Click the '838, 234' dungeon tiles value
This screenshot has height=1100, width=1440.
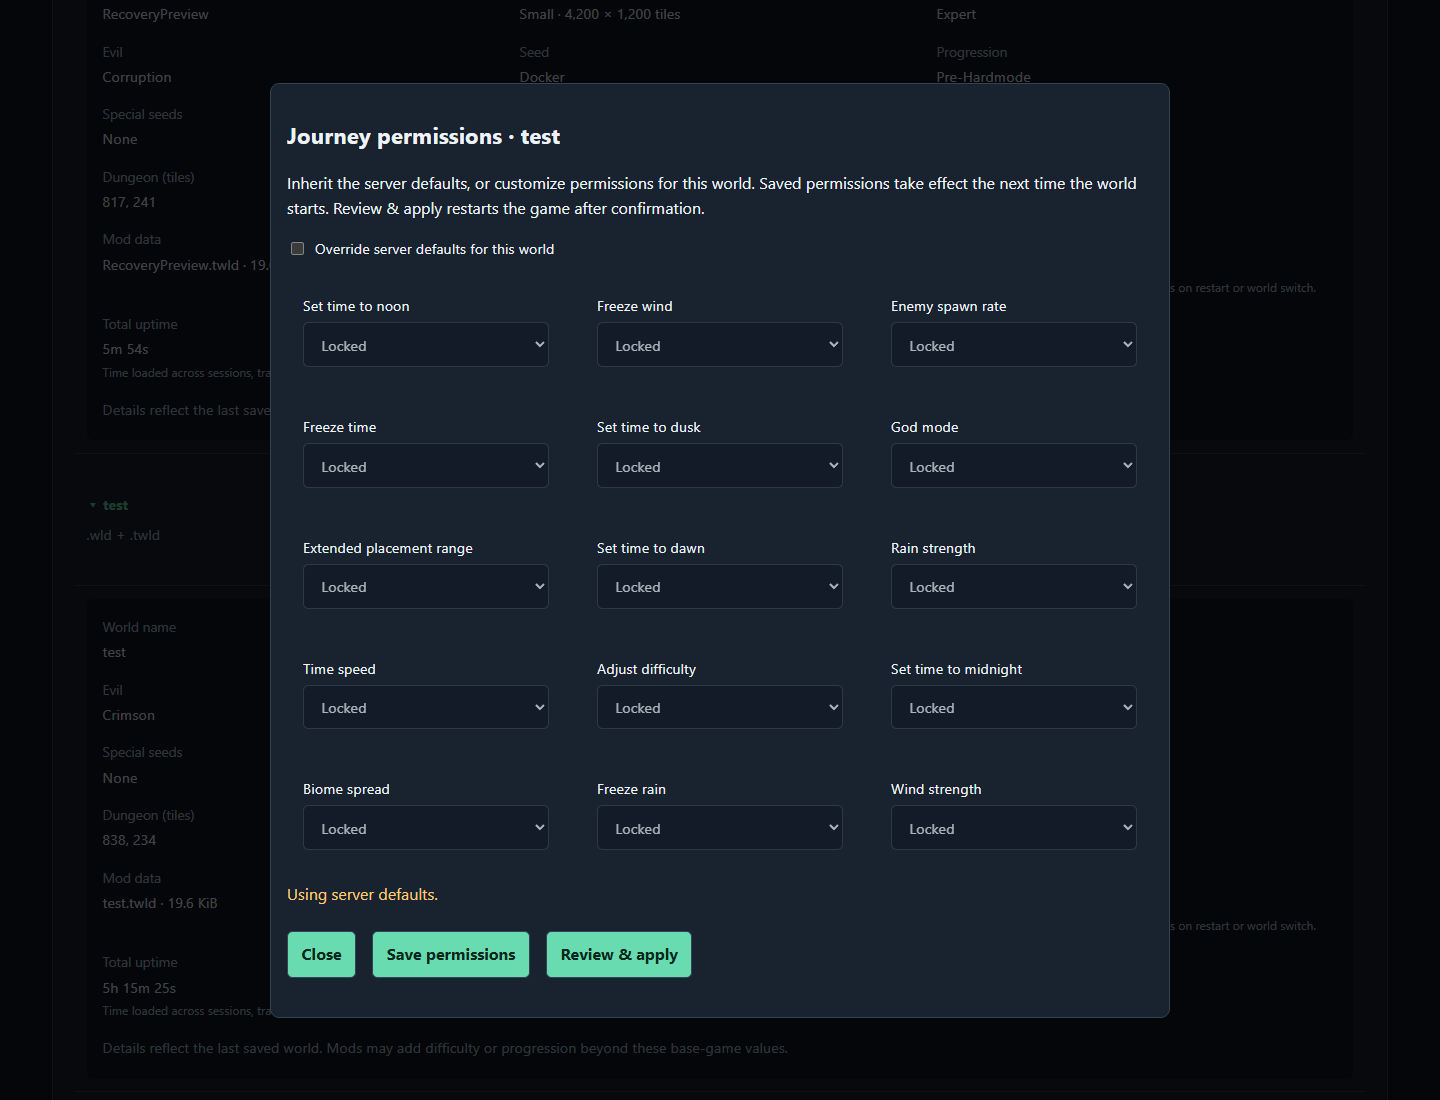click(x=129, y=841)
